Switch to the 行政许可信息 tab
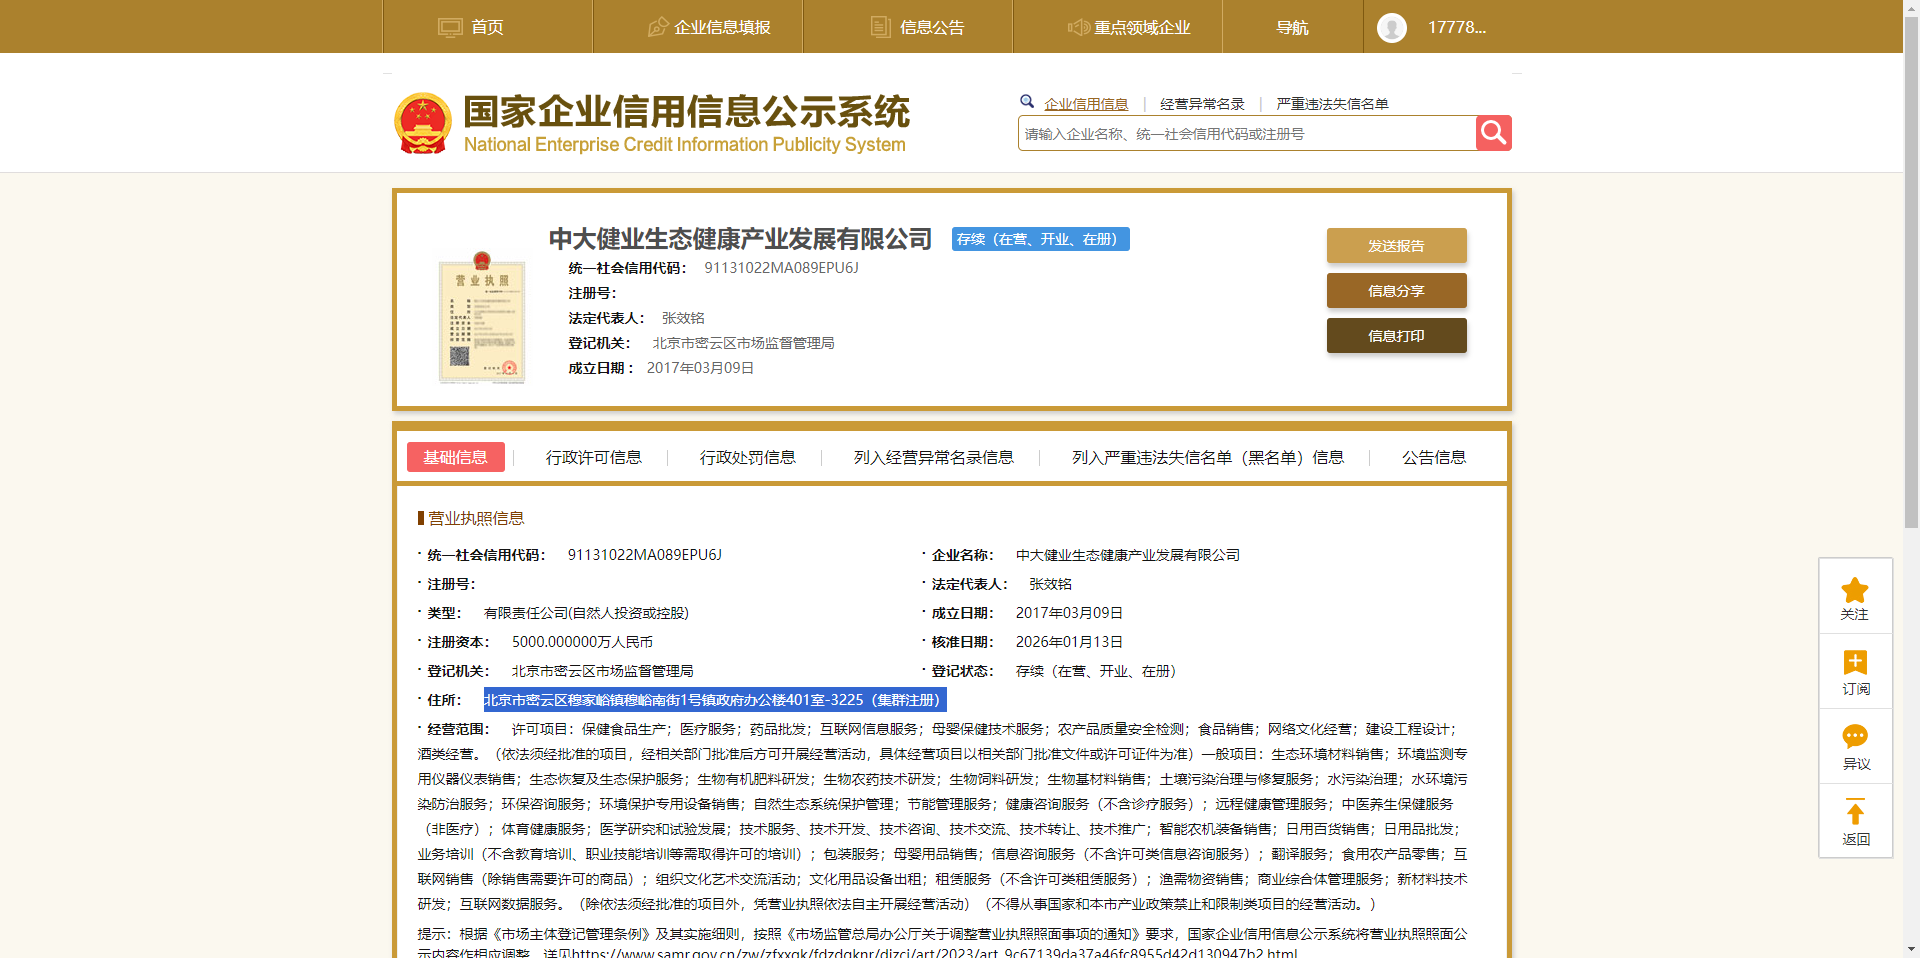 coord(594,457)
